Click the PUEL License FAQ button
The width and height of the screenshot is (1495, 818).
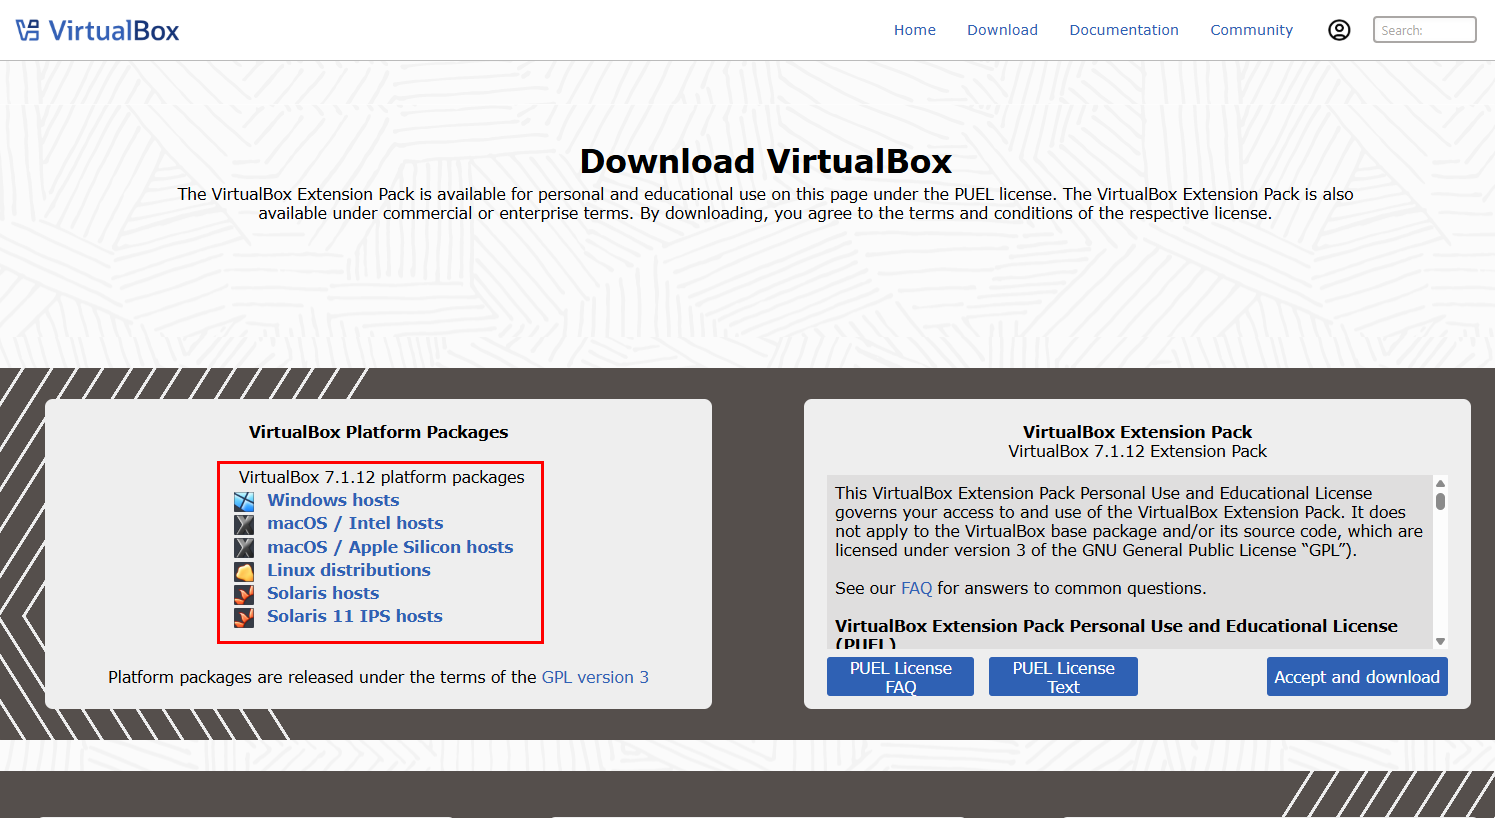[900, 677]
